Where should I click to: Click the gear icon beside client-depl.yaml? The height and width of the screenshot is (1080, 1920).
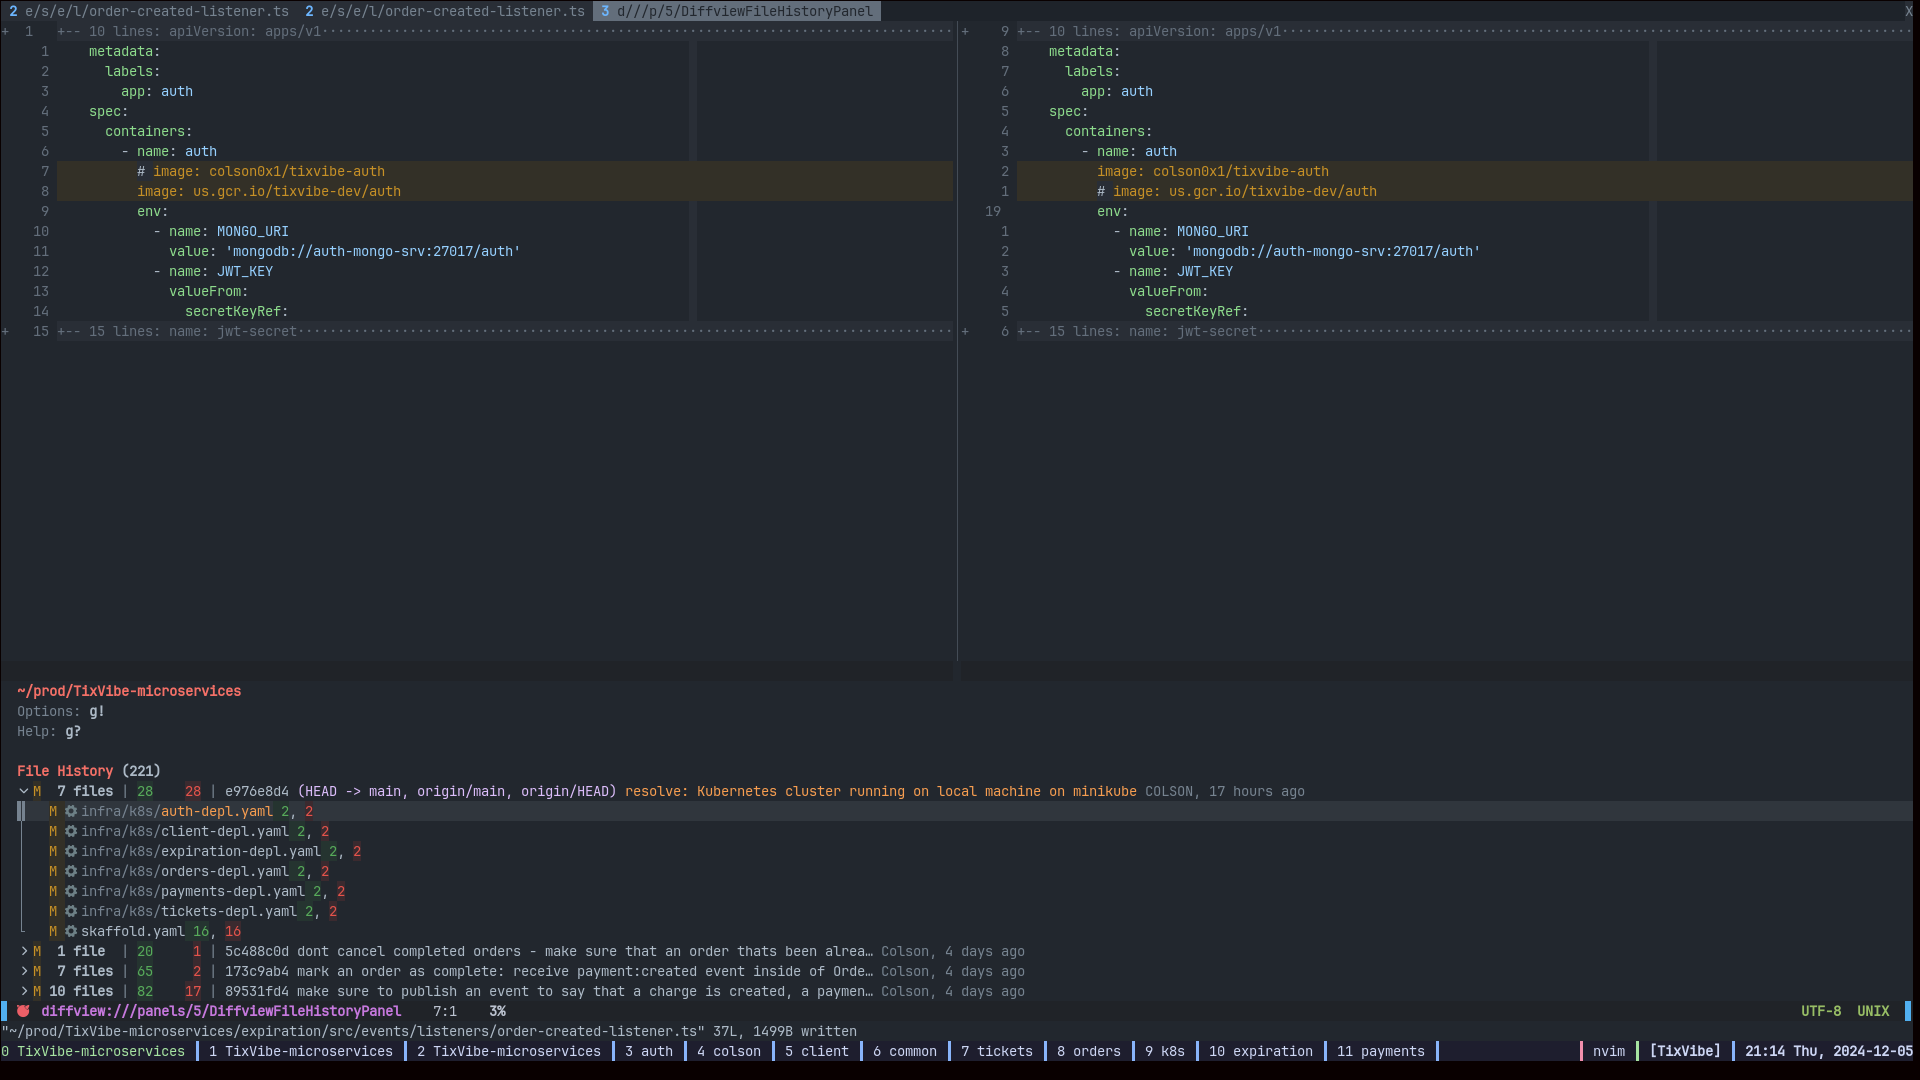(x=71, y=831)
